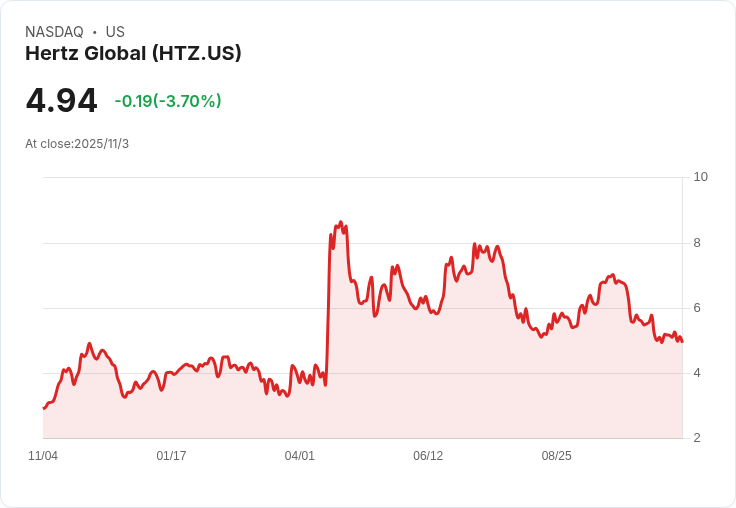The height and width of the screenshot is (508, 736).
Task: Select the 11/04 date axis label
Action: 43,456
